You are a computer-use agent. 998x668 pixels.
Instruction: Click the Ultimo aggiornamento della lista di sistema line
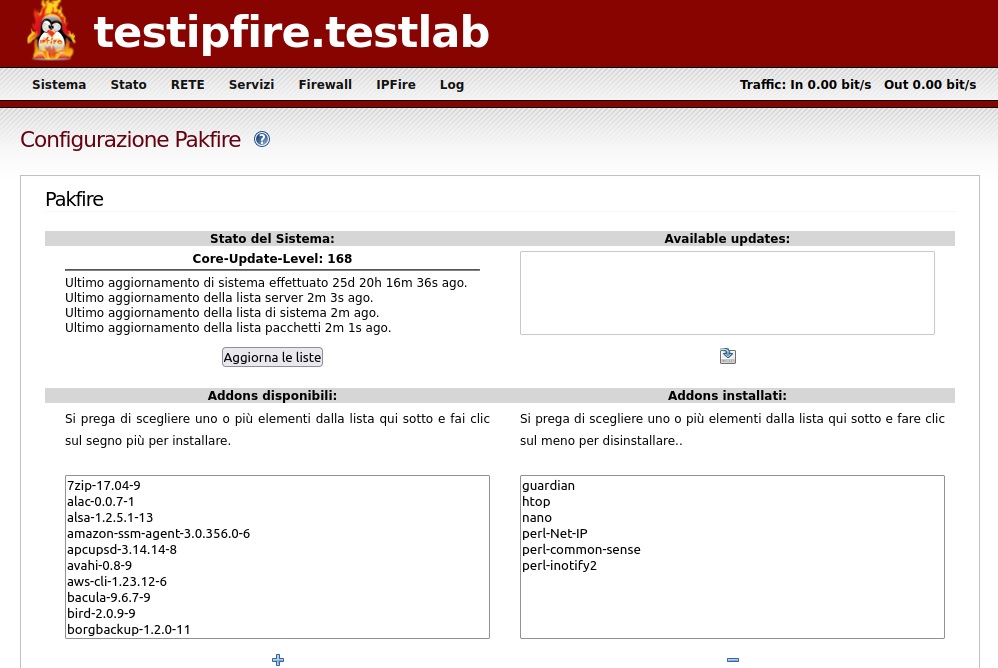222,312
